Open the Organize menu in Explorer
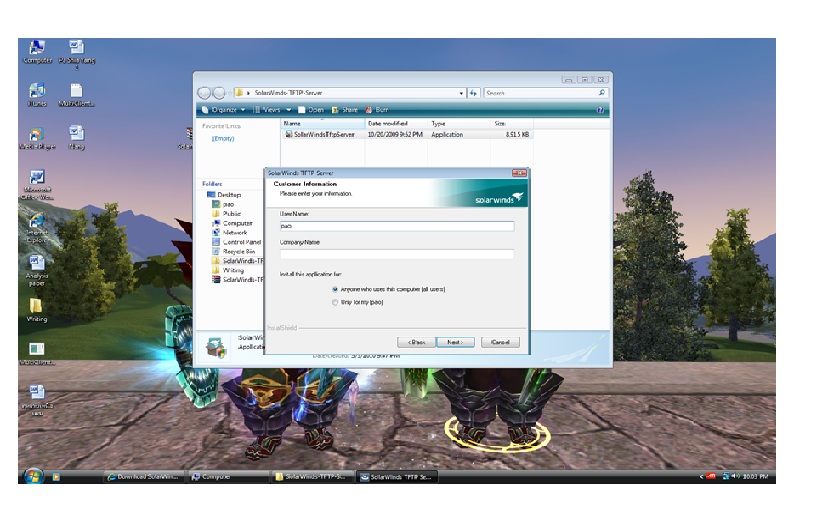 coord(224,110)
